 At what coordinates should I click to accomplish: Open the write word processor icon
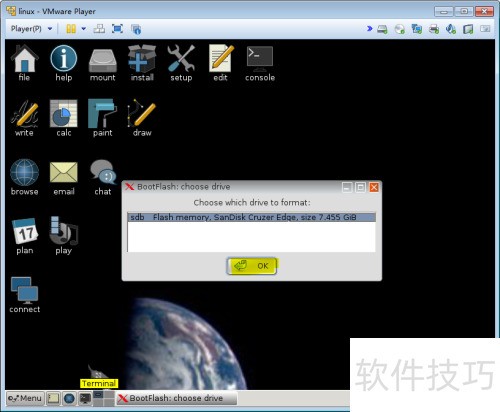tap(24, 118)
